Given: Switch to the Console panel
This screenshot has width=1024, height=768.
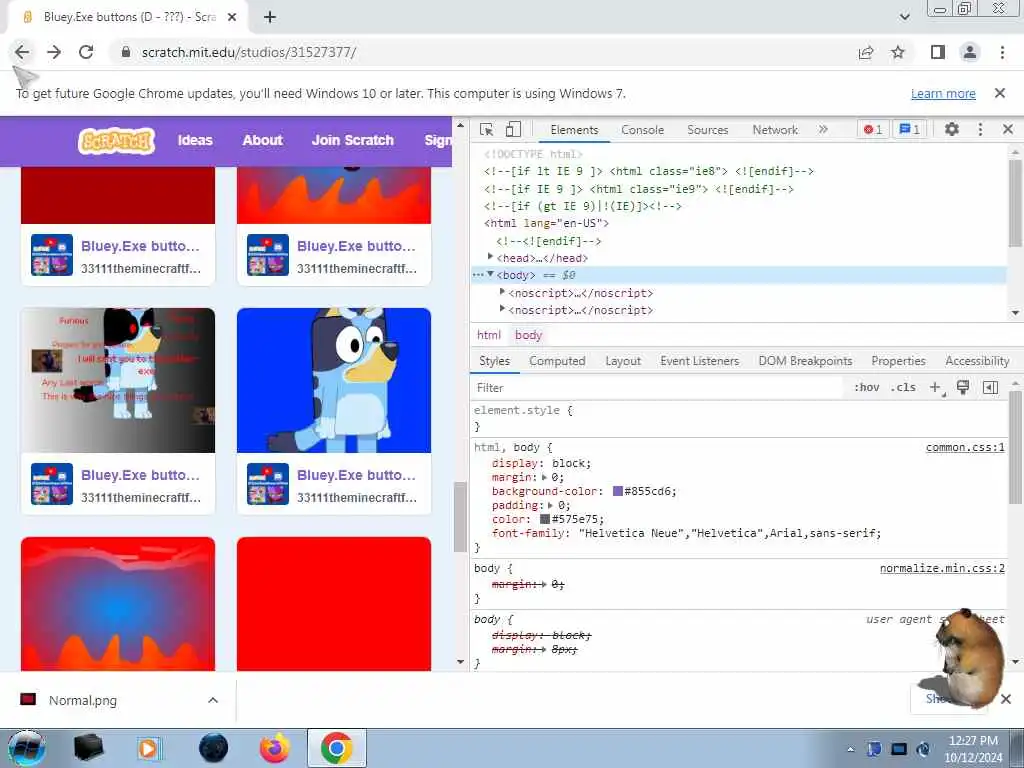Looking at the screenshot, I should pyautogui.click(x=643, y=130).
